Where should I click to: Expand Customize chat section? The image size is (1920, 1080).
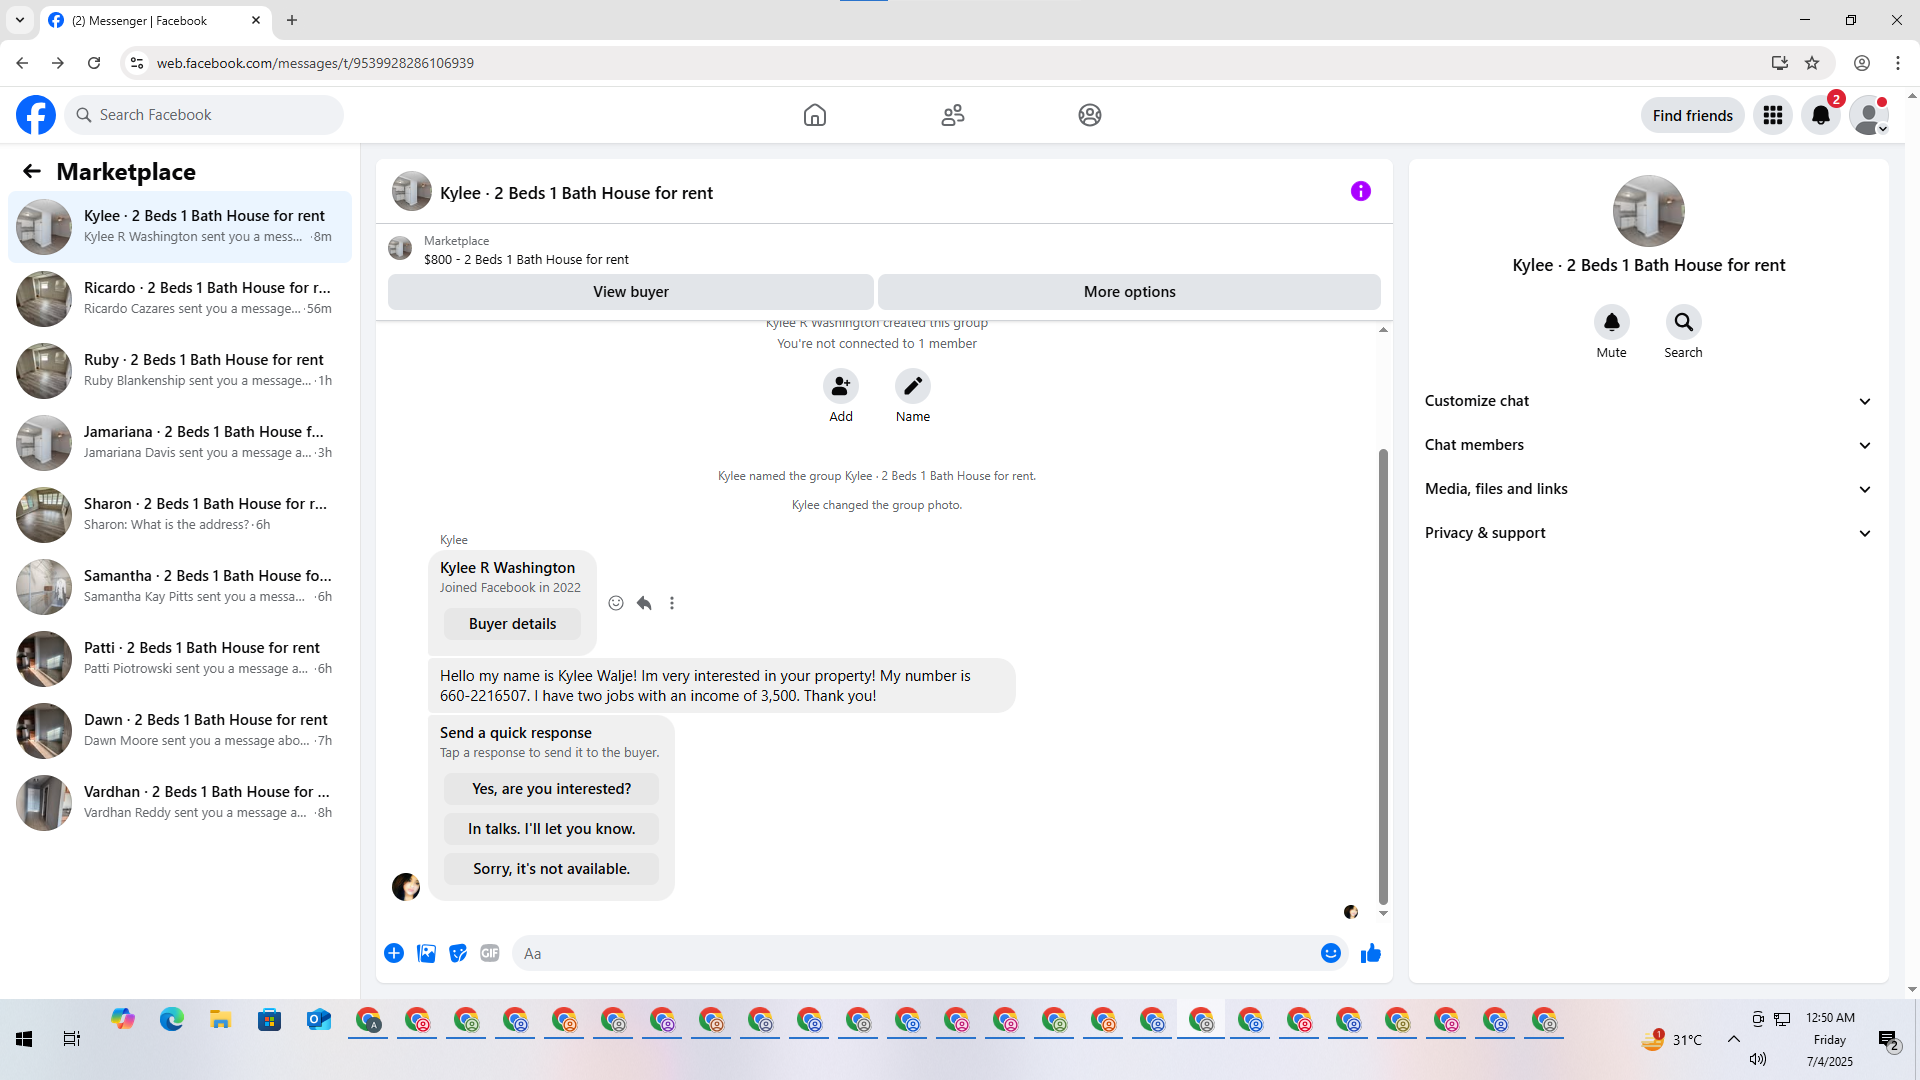(x=1648, y=401)
